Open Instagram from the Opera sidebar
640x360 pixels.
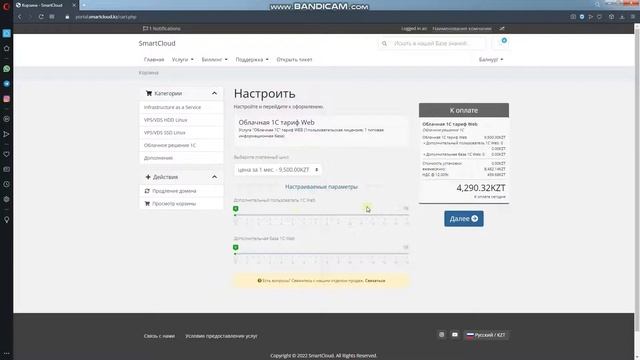point(7,99)
